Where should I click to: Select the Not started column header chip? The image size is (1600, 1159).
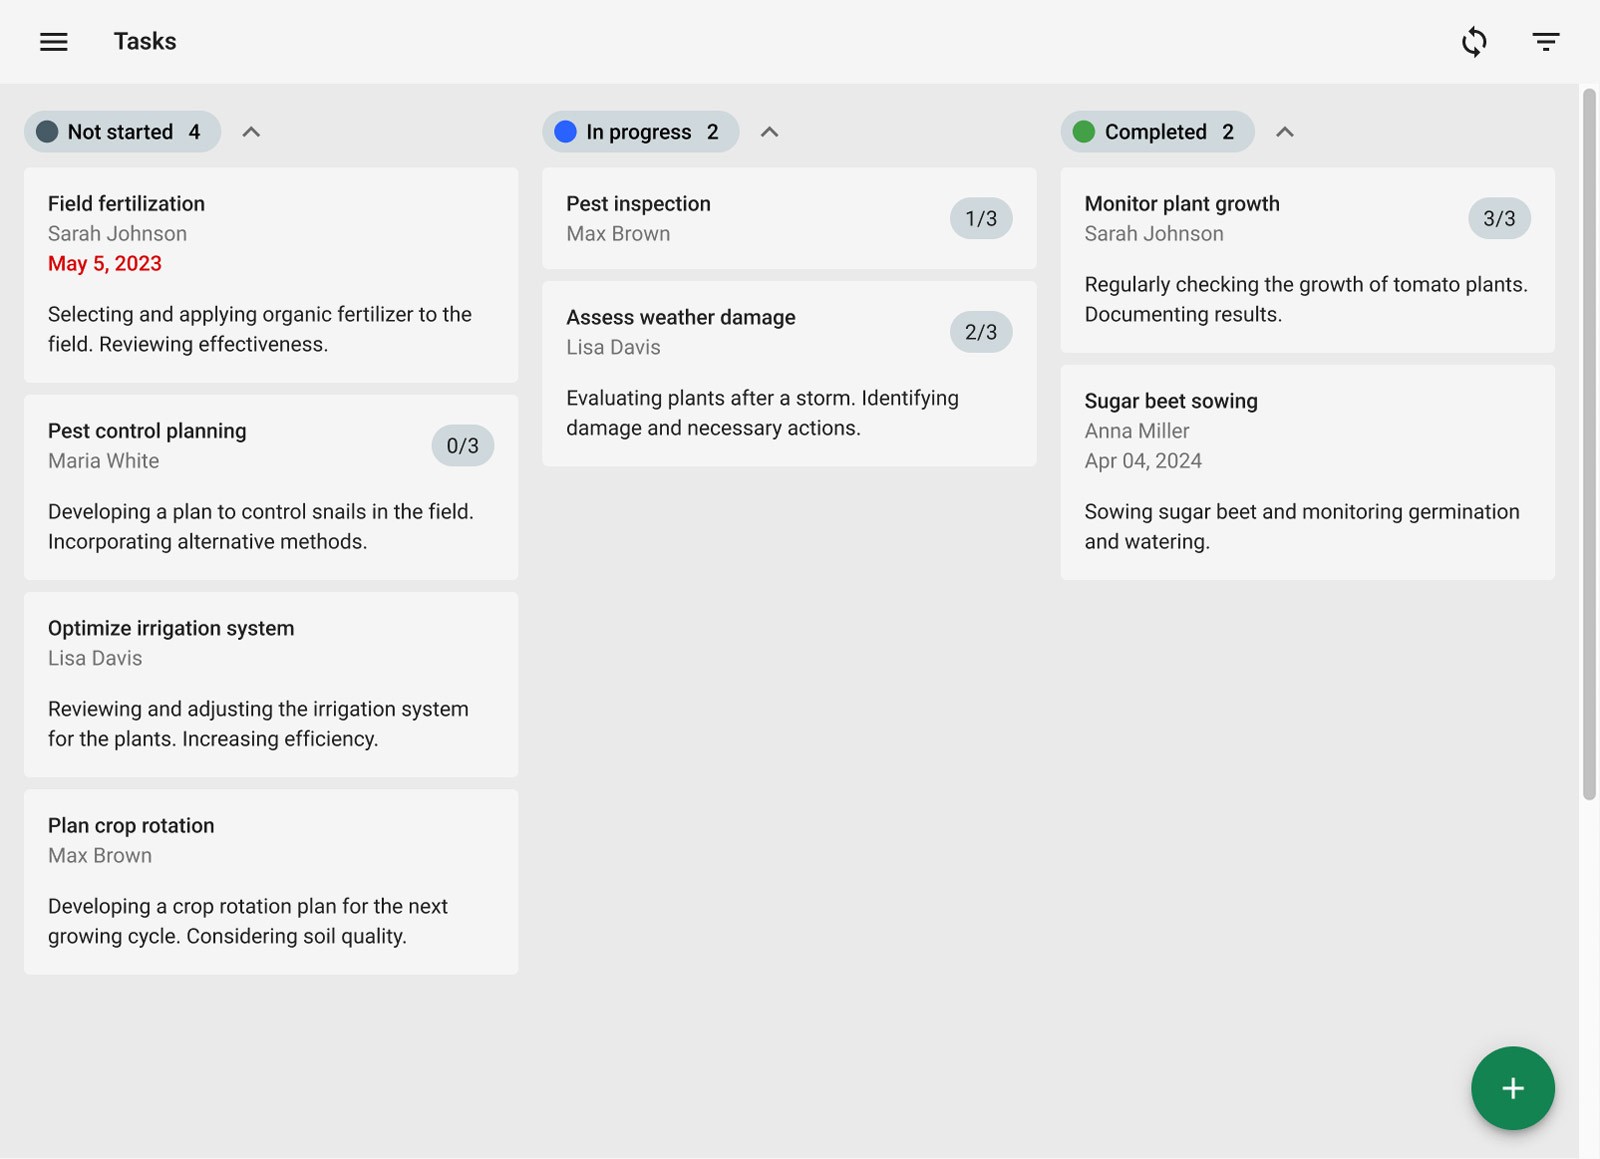click(x=122, y=131)
